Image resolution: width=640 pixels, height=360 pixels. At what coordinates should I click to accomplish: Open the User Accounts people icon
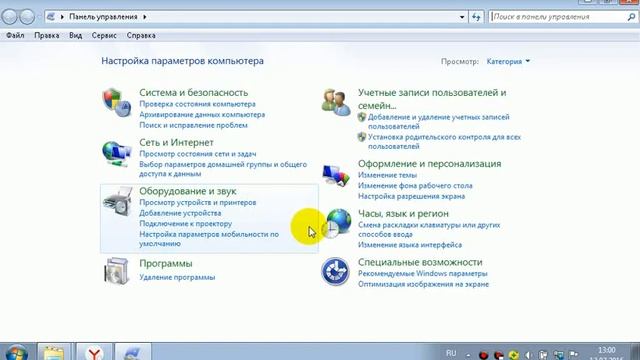point(336,102)
